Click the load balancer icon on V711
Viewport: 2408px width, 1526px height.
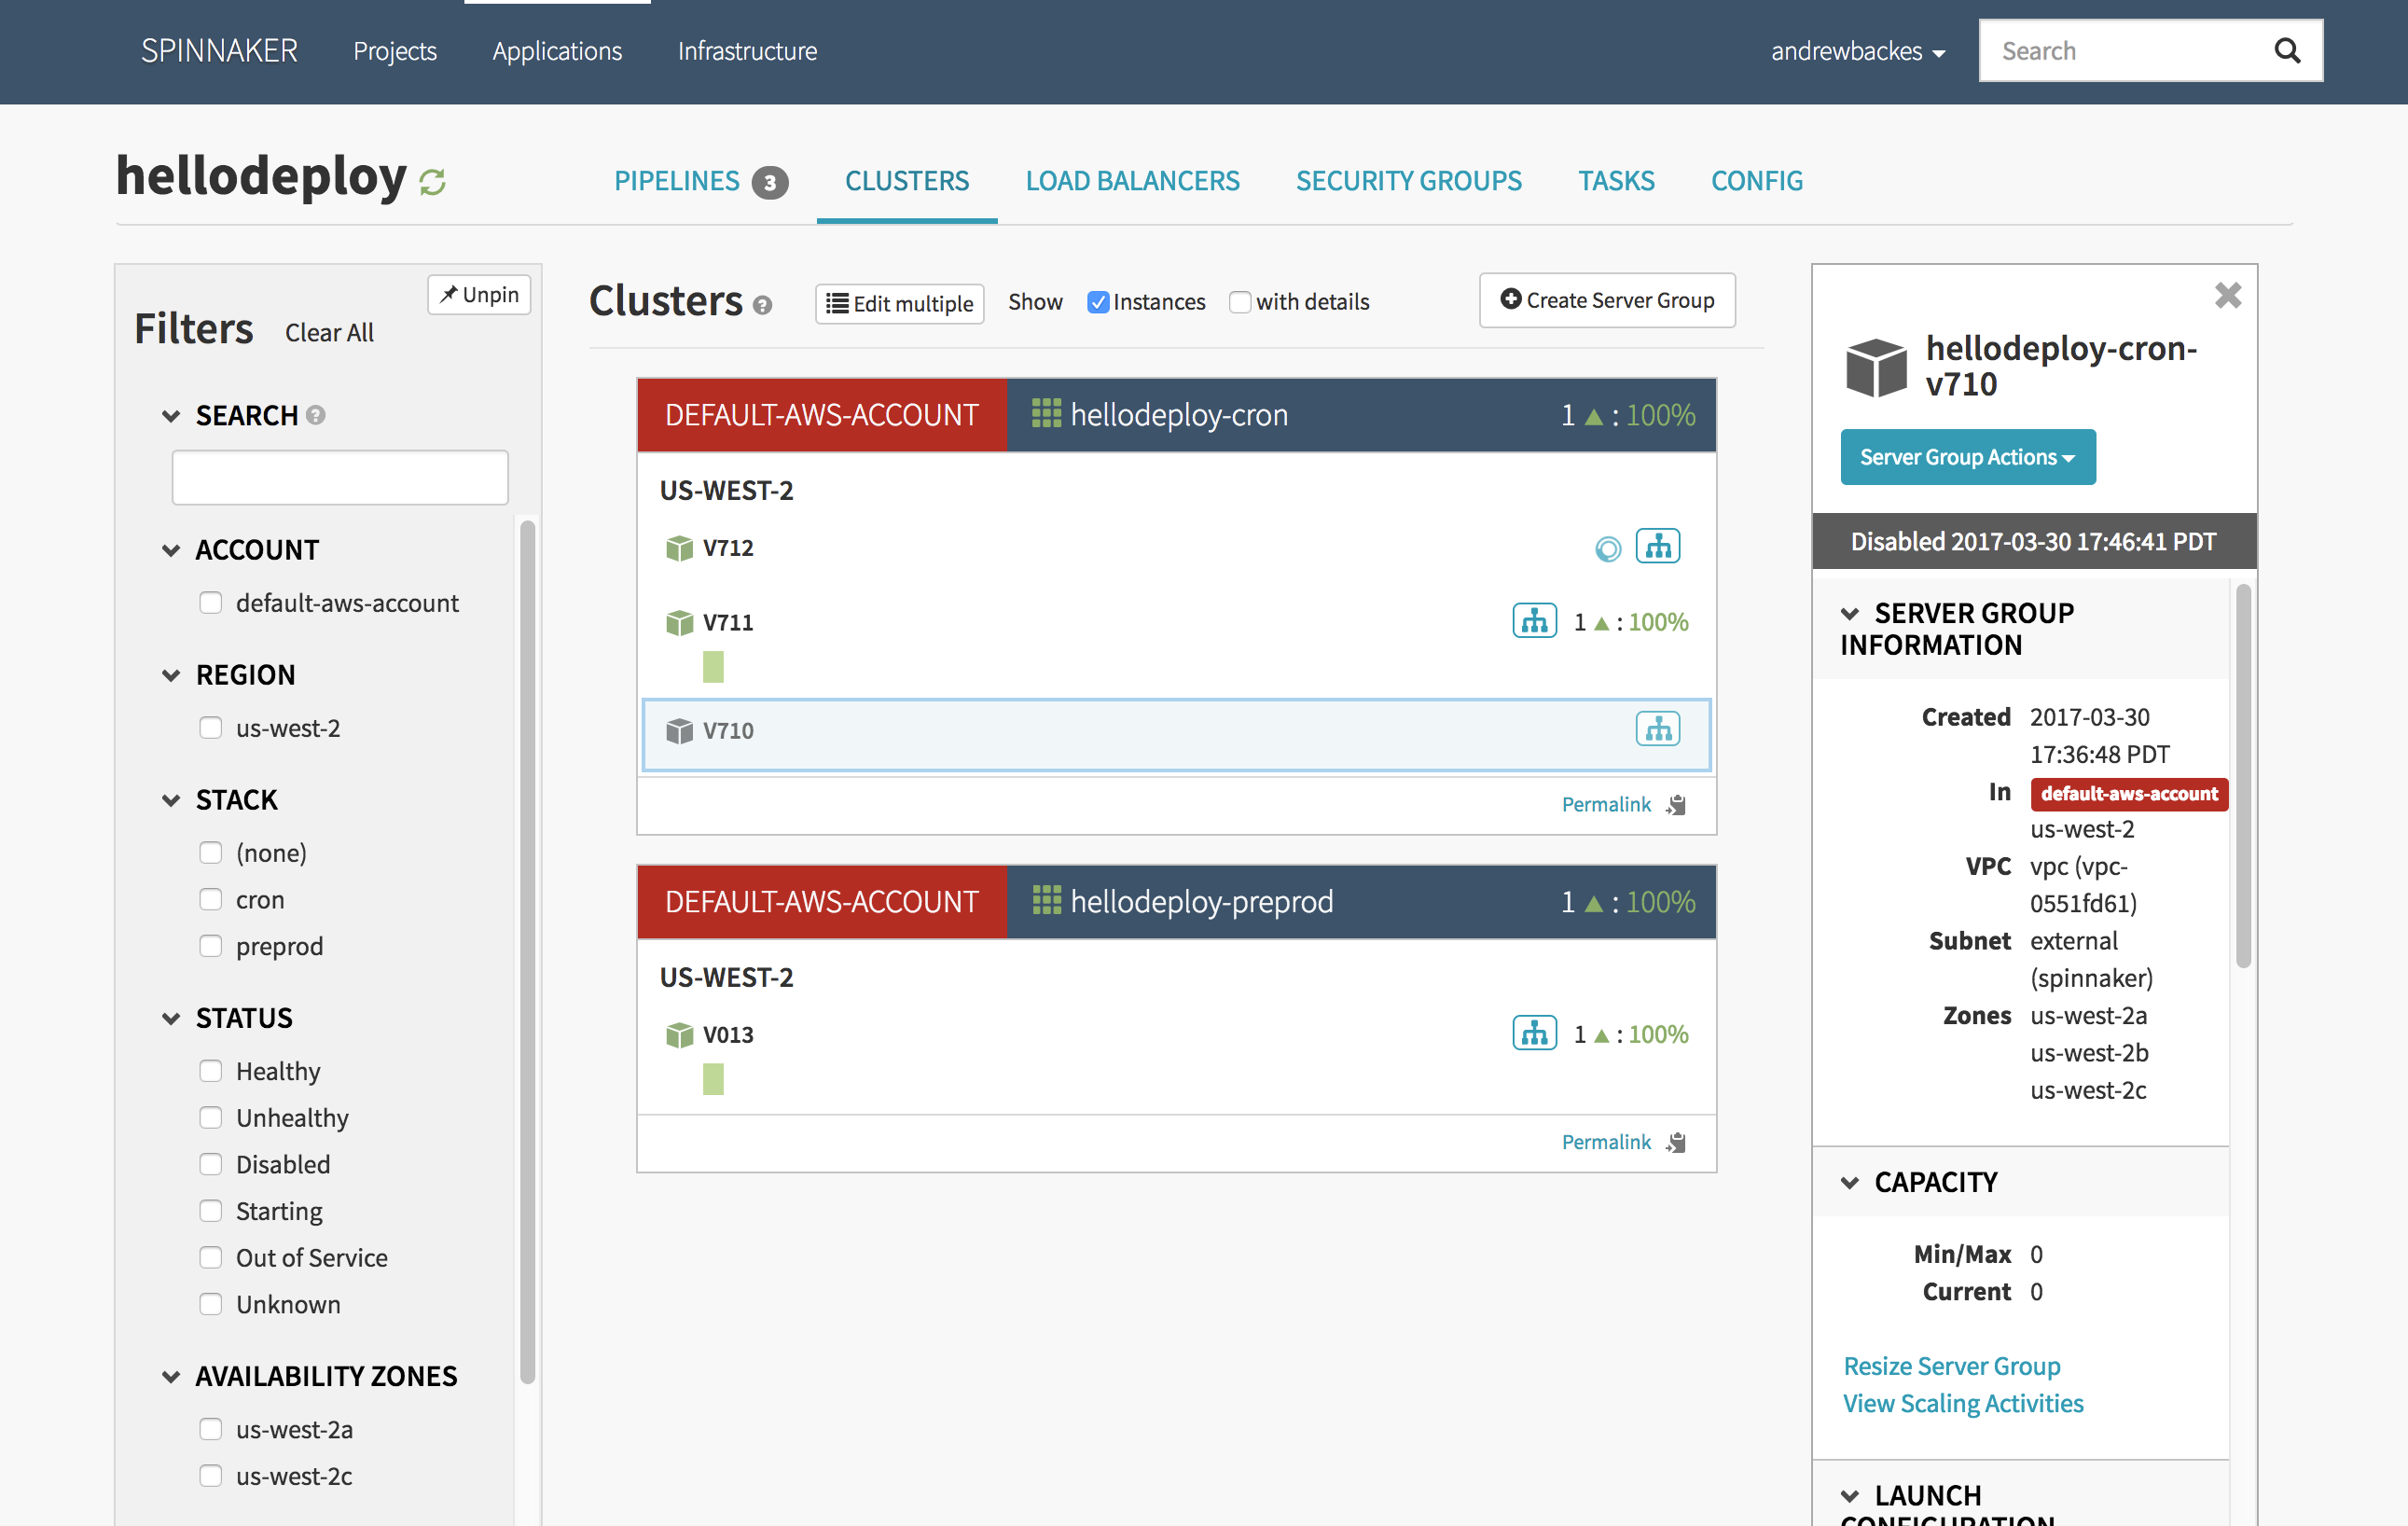pyautogui.click(x=1534, y=621)
